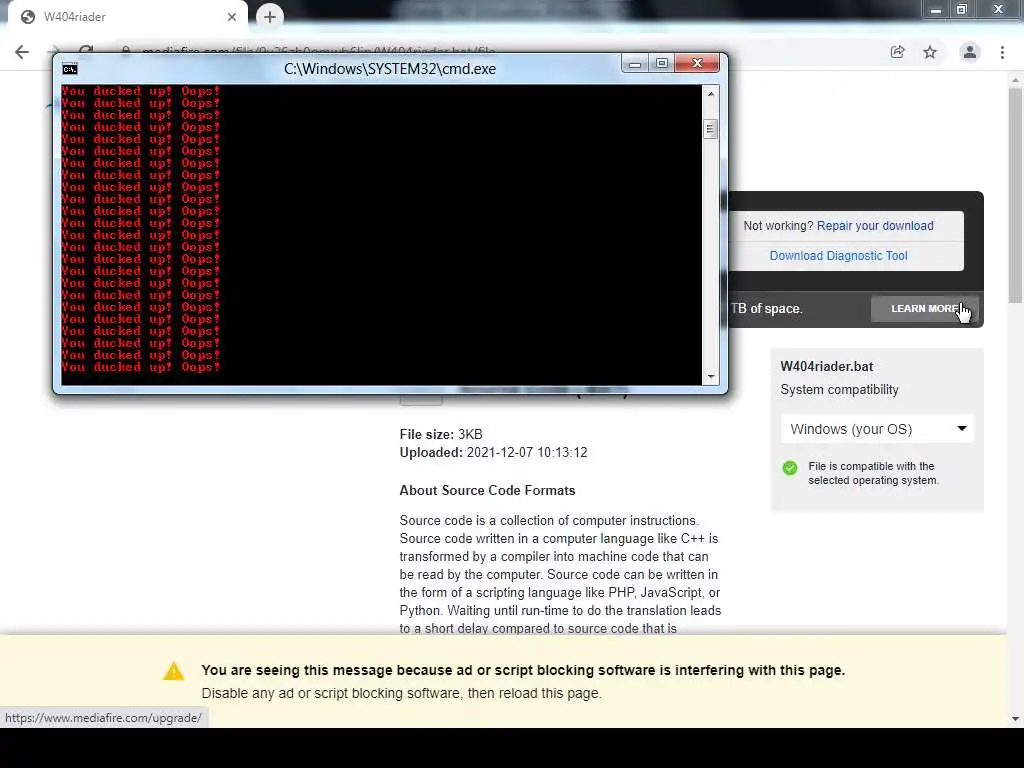Open a new browser tab
The image size is (1024, 768).
point(270,17)
